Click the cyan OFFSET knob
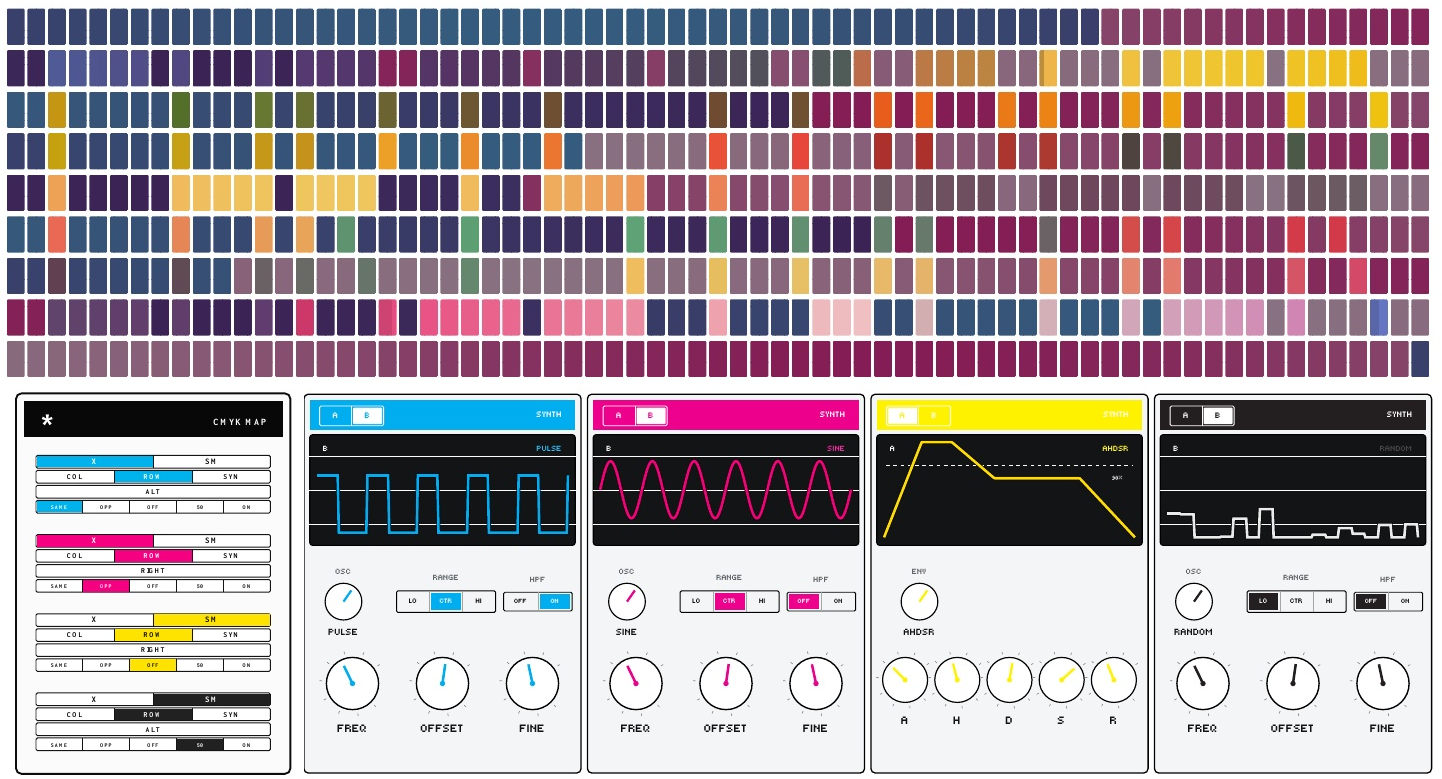The image size is (1442, 779). (x=442, y=684)
